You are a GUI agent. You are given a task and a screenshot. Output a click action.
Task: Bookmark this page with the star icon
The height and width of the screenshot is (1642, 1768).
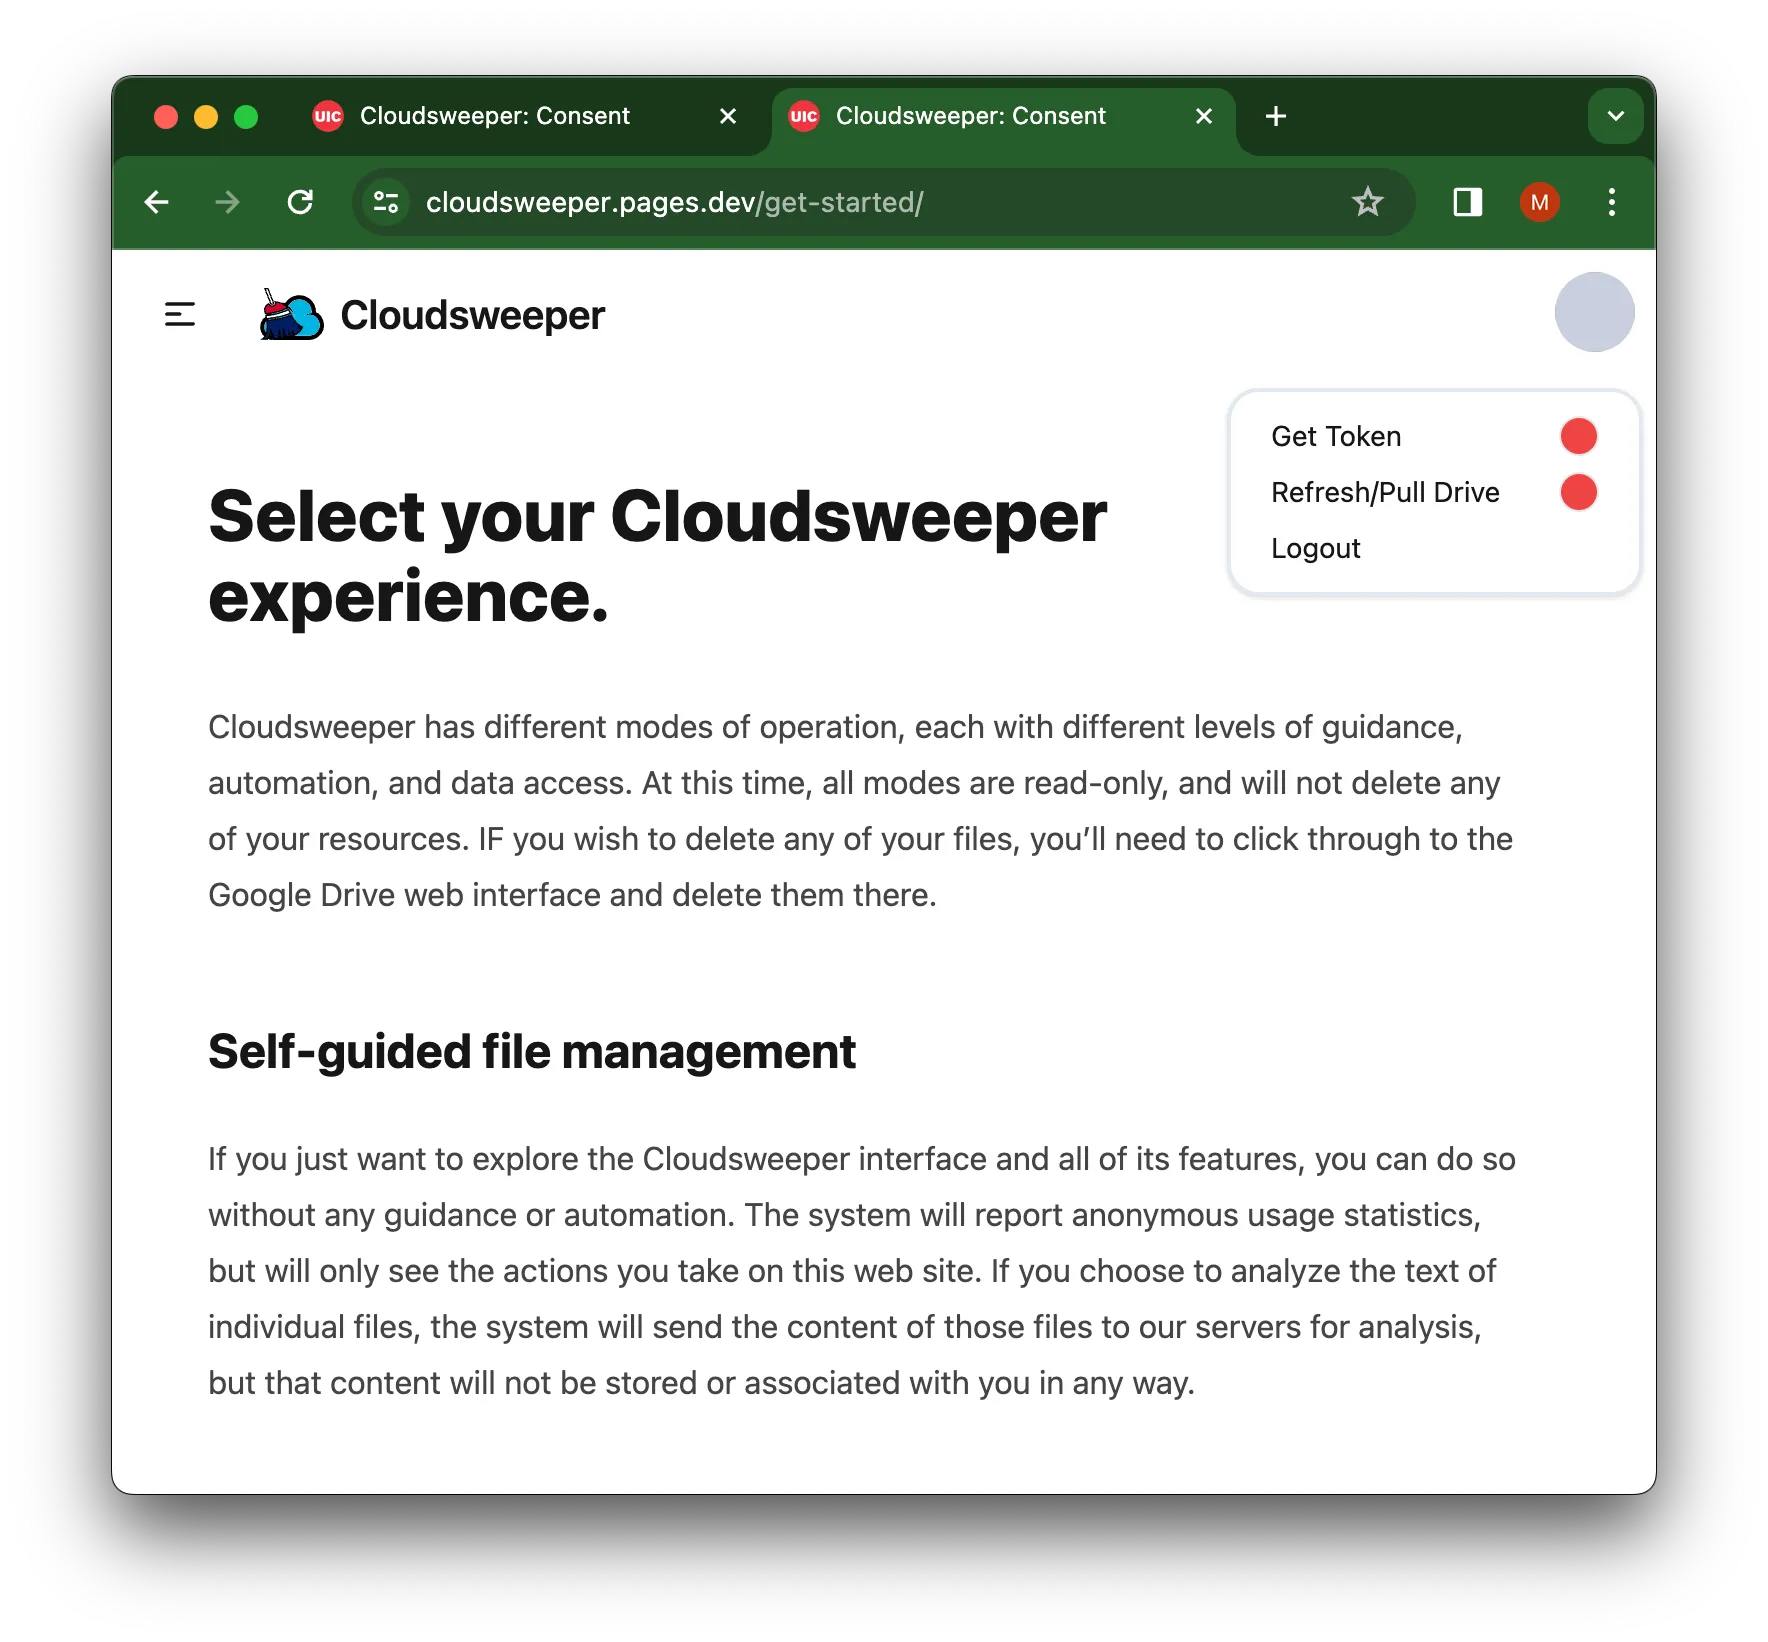(x=1367, y=203)
